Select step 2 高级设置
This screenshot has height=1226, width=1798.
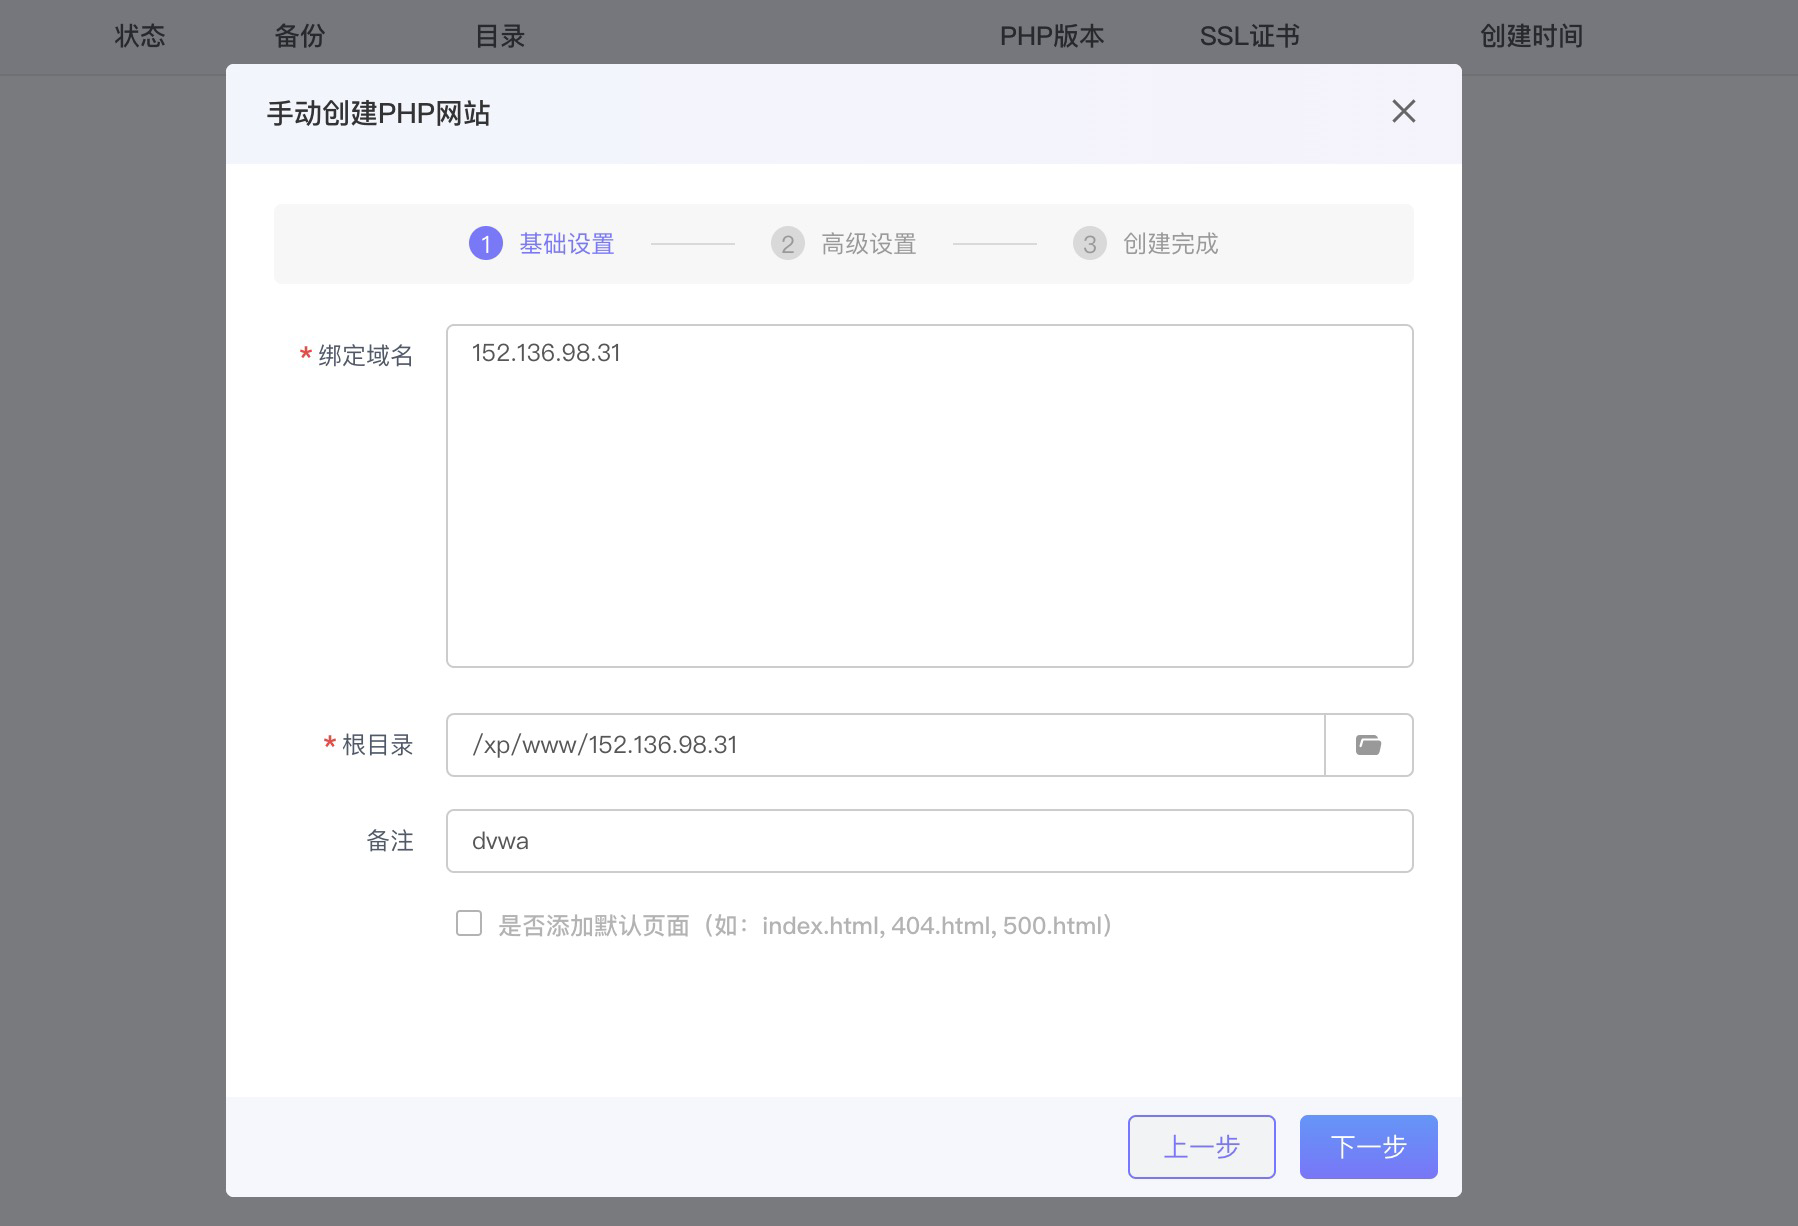[844, 244]
